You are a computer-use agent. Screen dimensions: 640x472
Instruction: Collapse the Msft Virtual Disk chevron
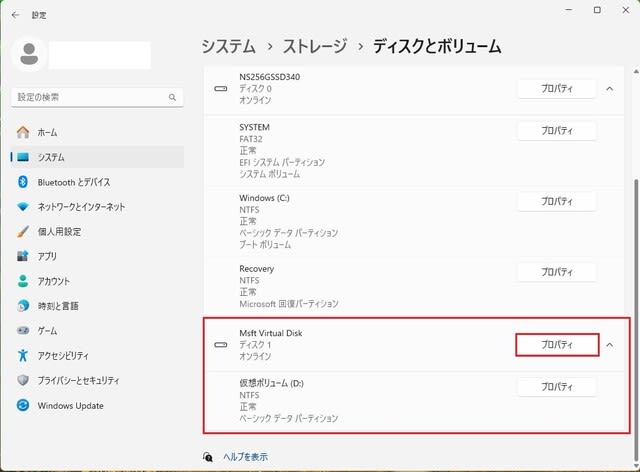[x=610, y=345]
